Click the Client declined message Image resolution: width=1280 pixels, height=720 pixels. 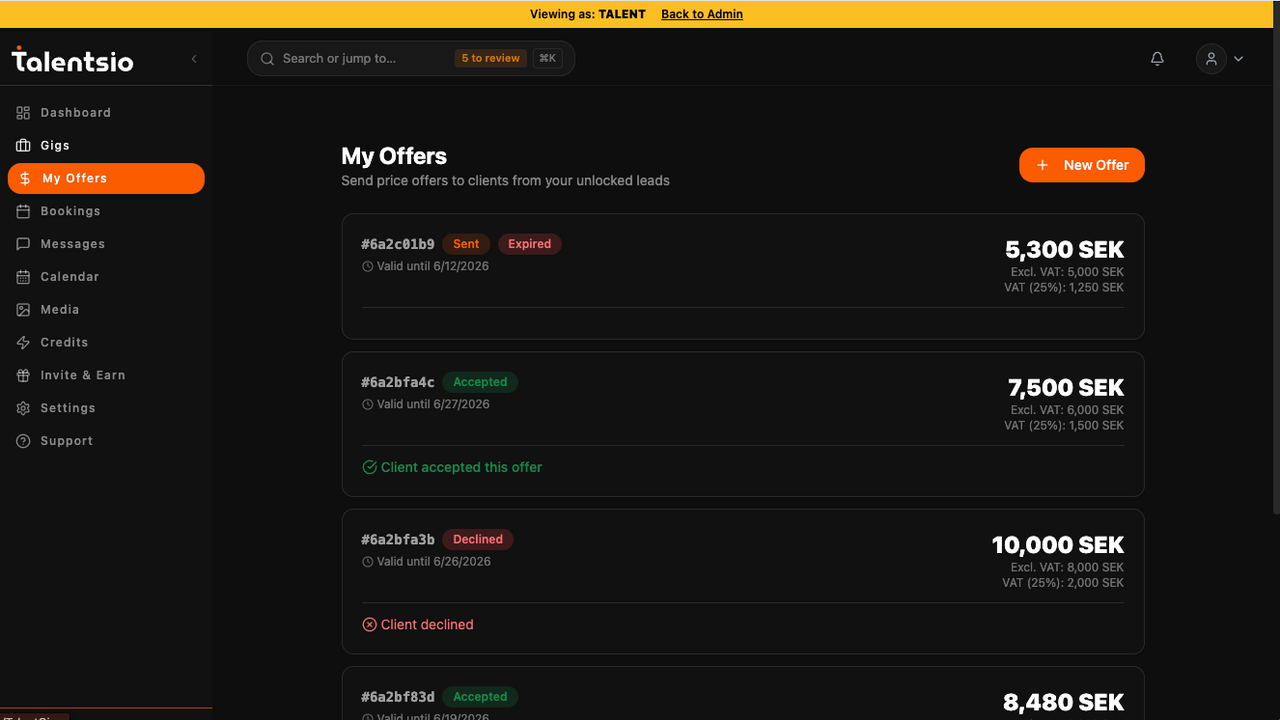coord(418,625)
